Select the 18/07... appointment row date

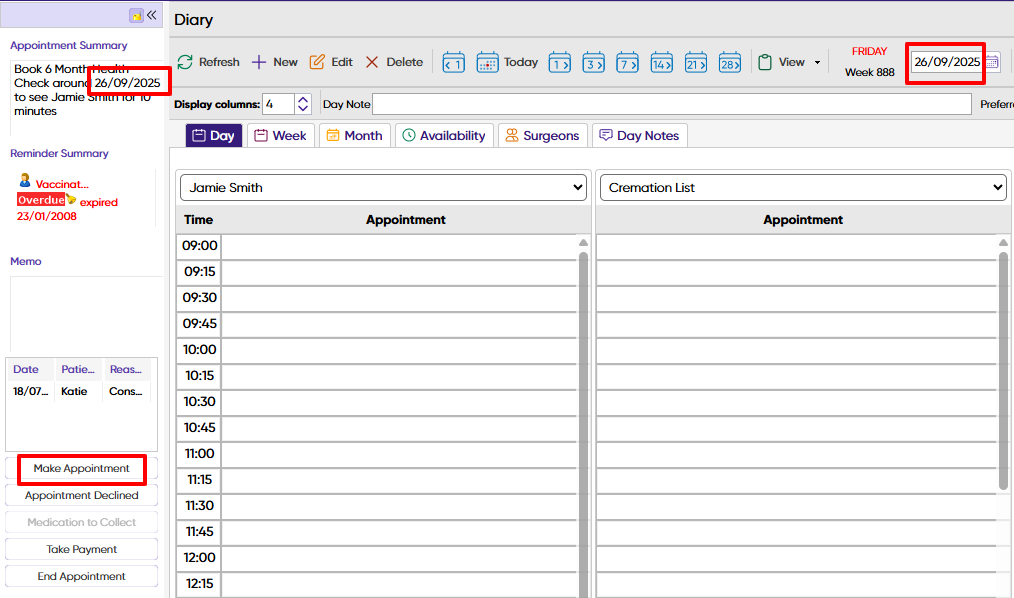coord(30,391)
